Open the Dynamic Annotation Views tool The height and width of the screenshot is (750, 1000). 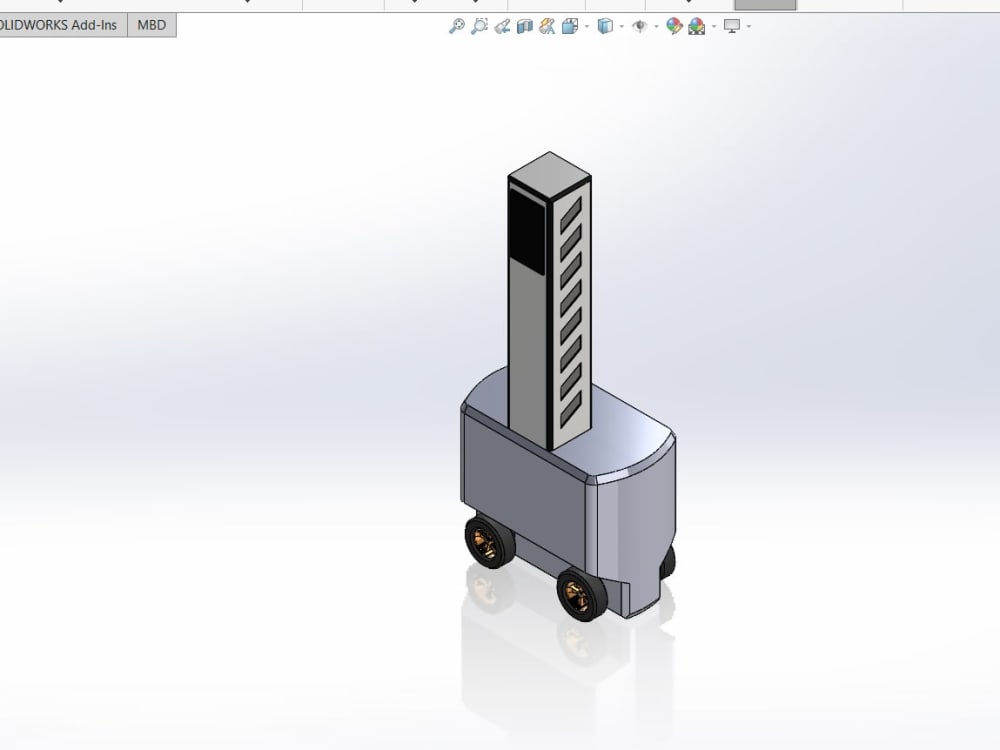[x=547, y=25]
